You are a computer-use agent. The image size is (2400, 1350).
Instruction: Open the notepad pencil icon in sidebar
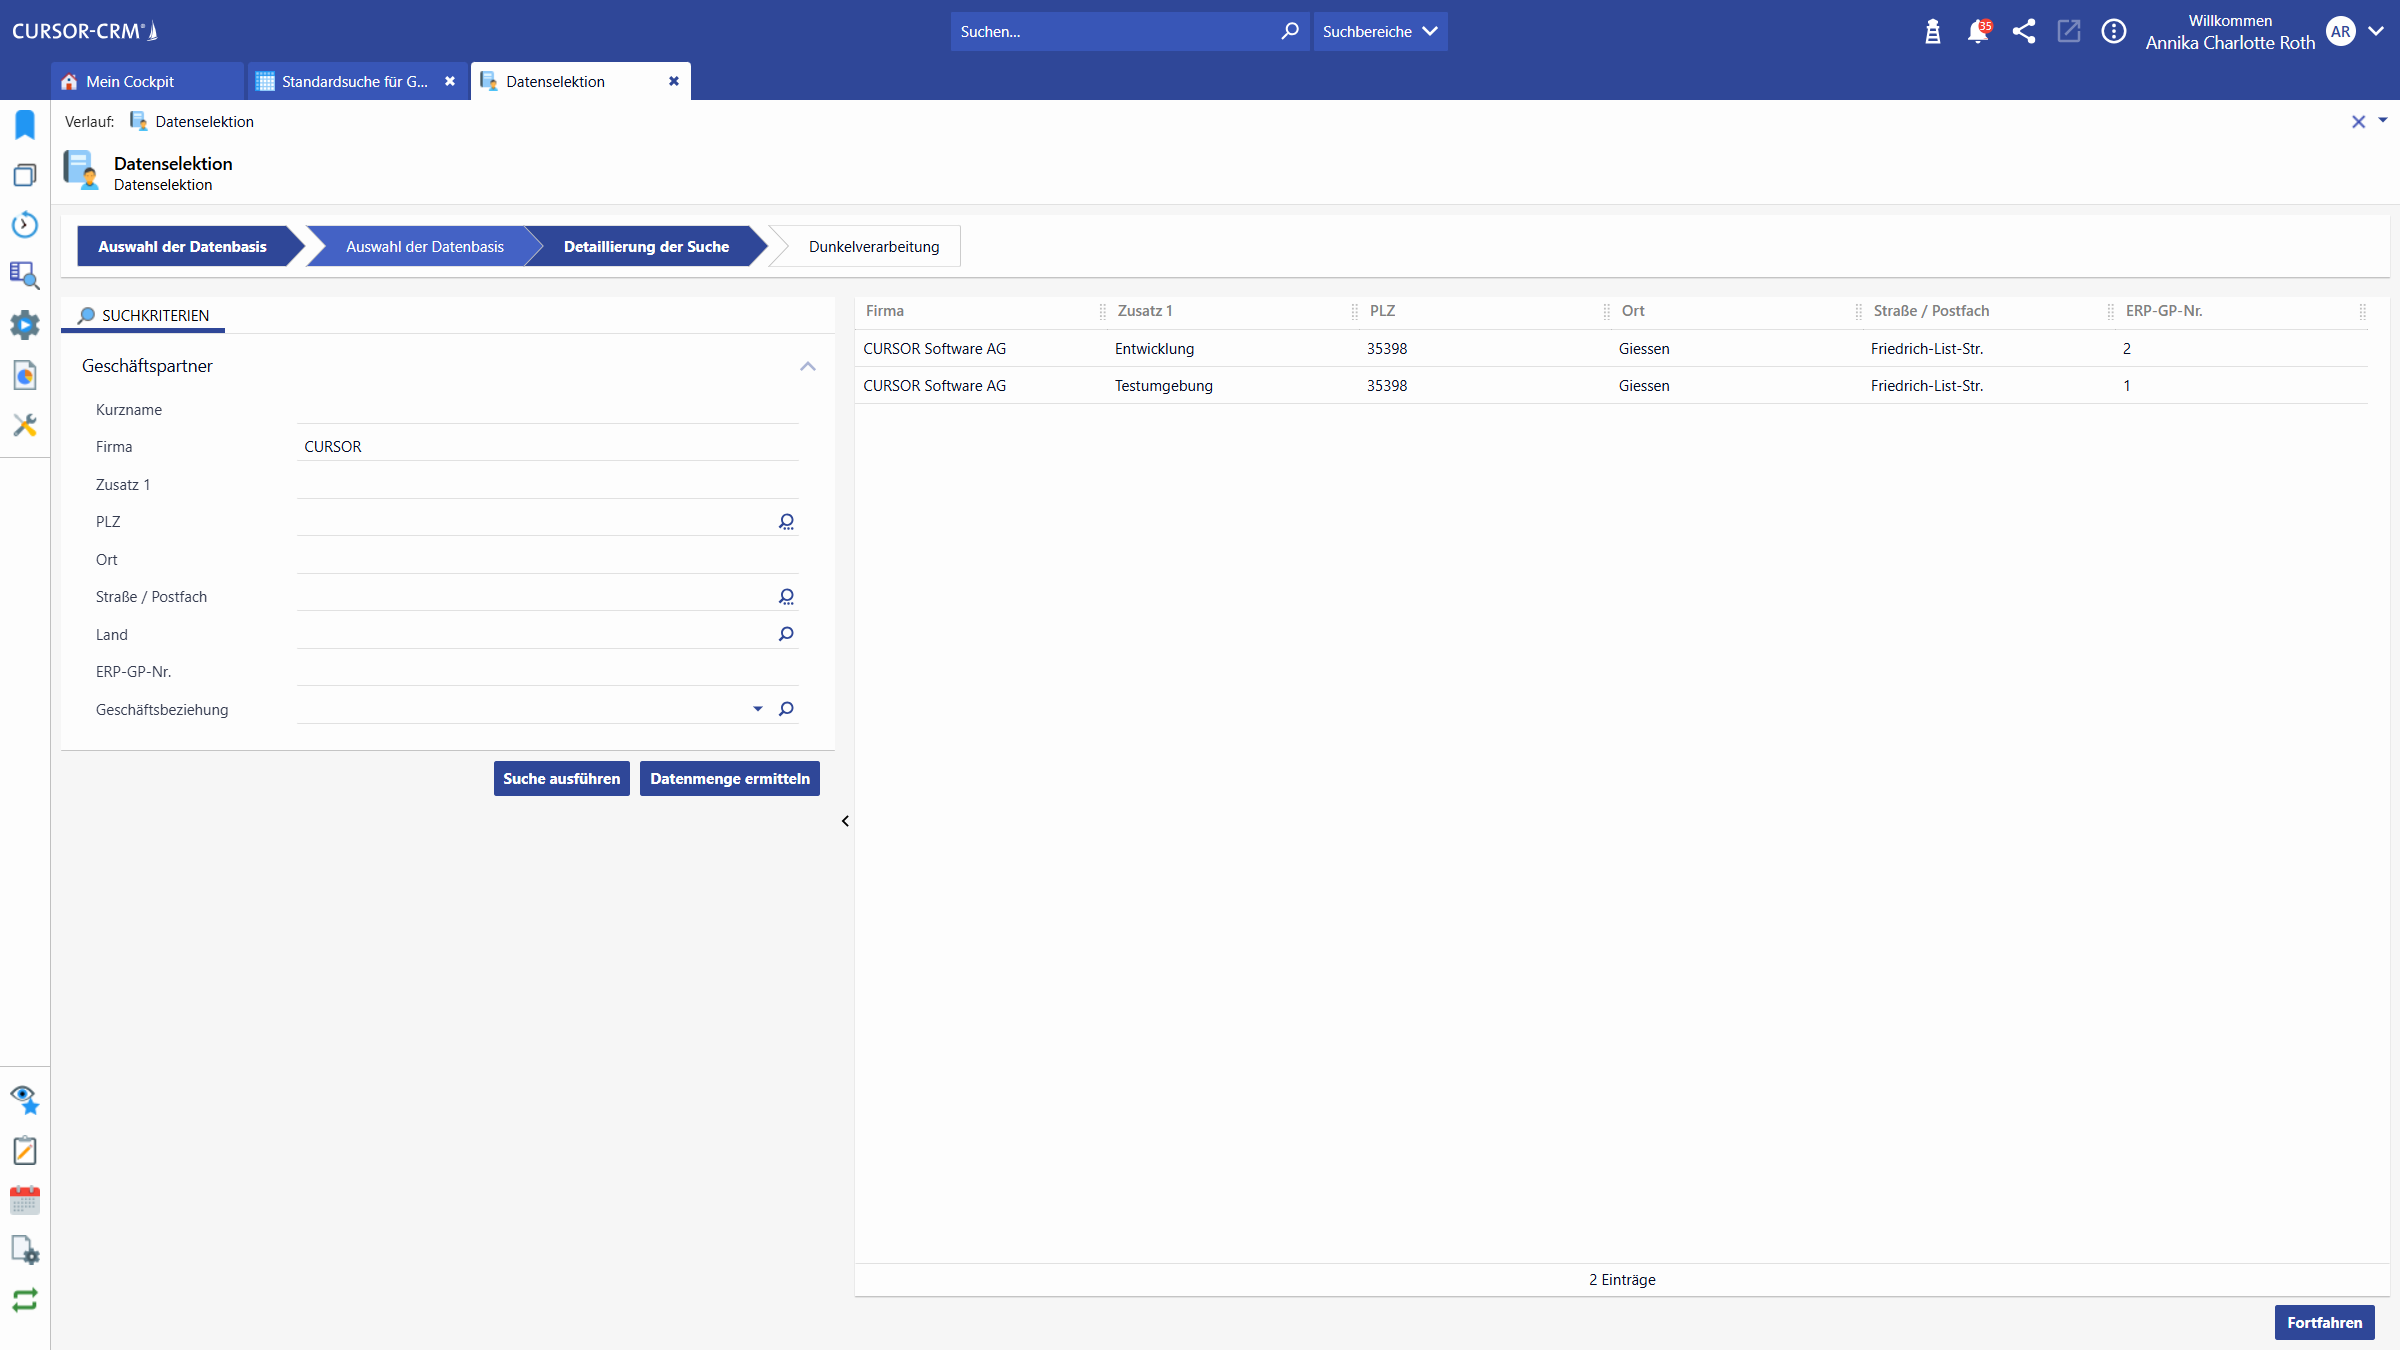click(x=25, y=1150)
